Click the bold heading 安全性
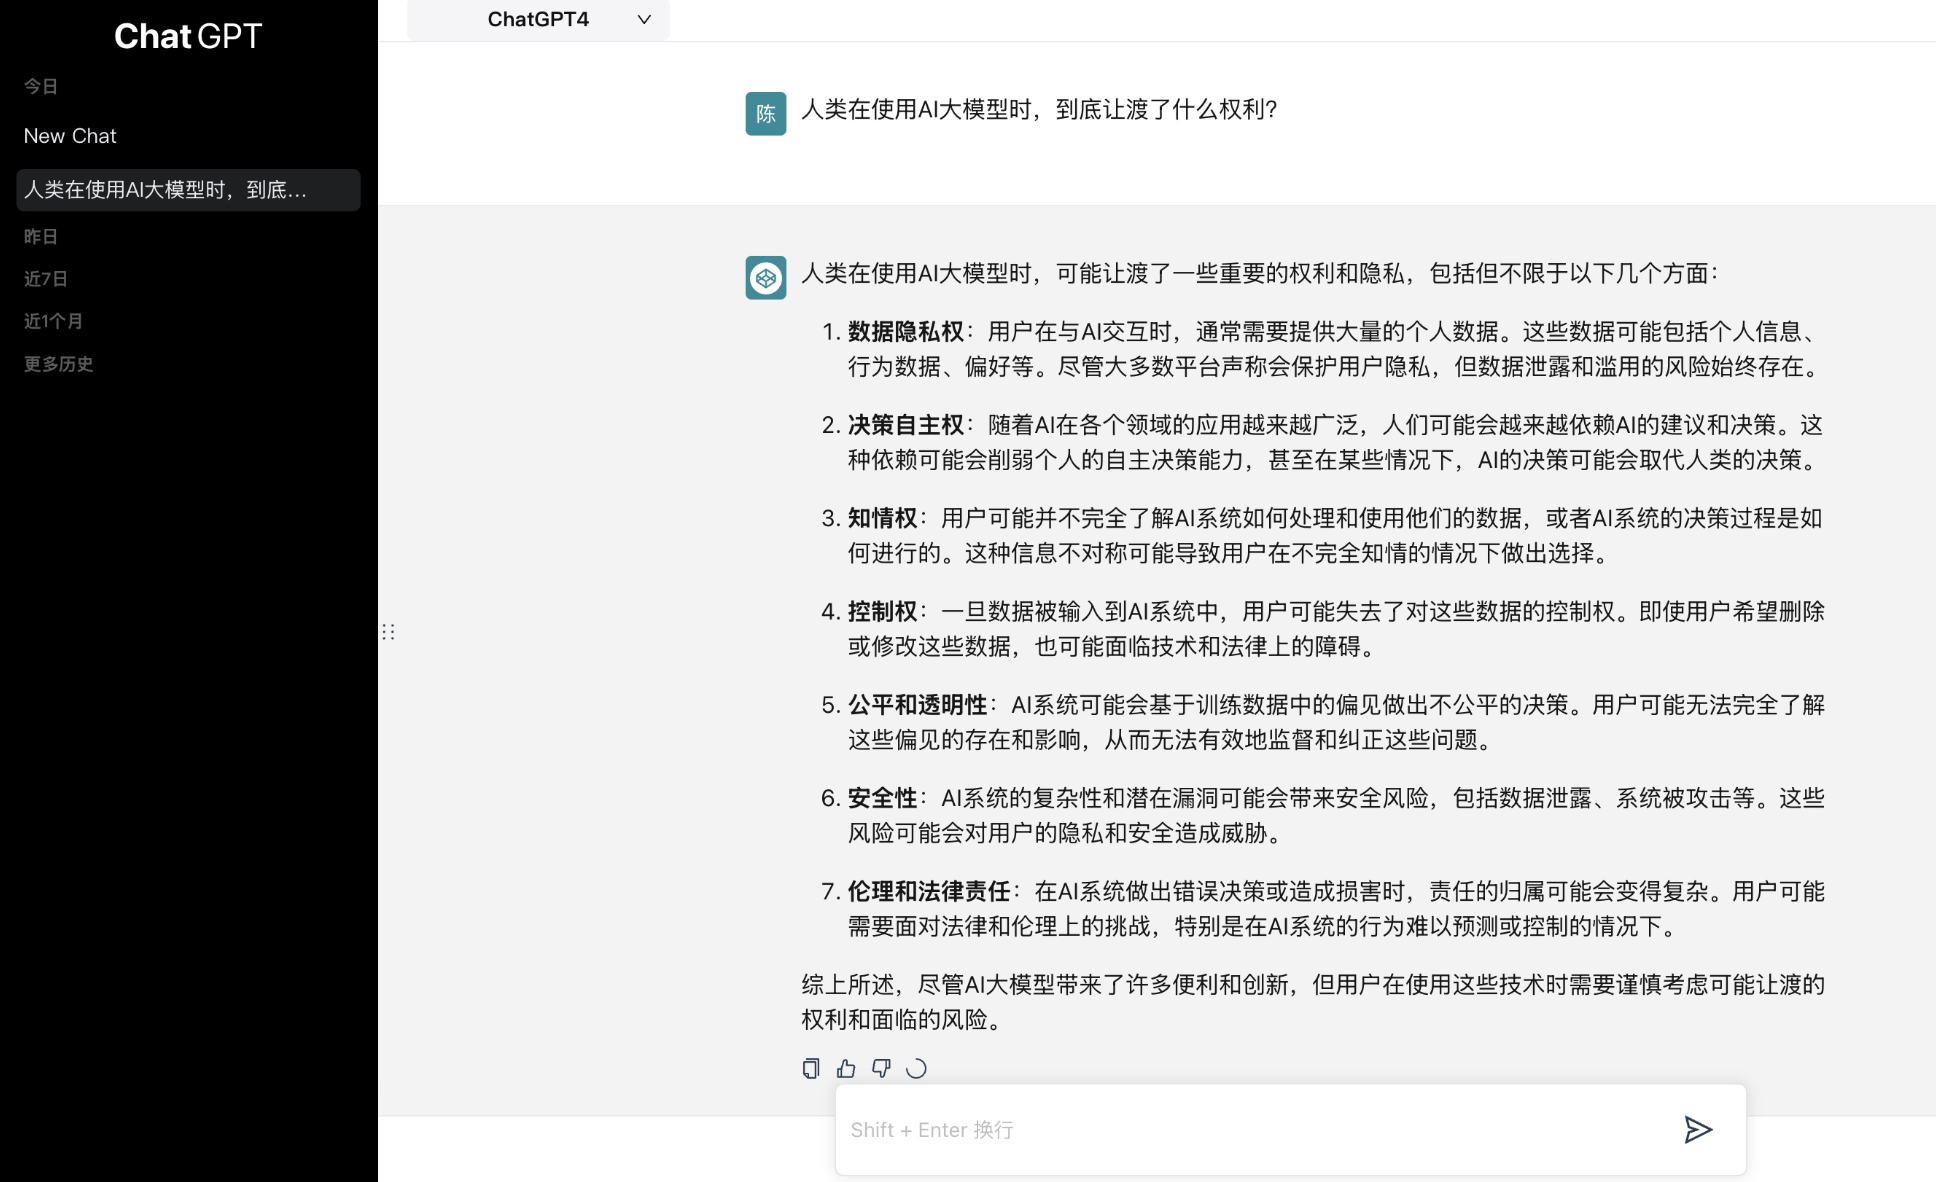Viewport: 1936px width, 1182px height. tap(883, 798)
